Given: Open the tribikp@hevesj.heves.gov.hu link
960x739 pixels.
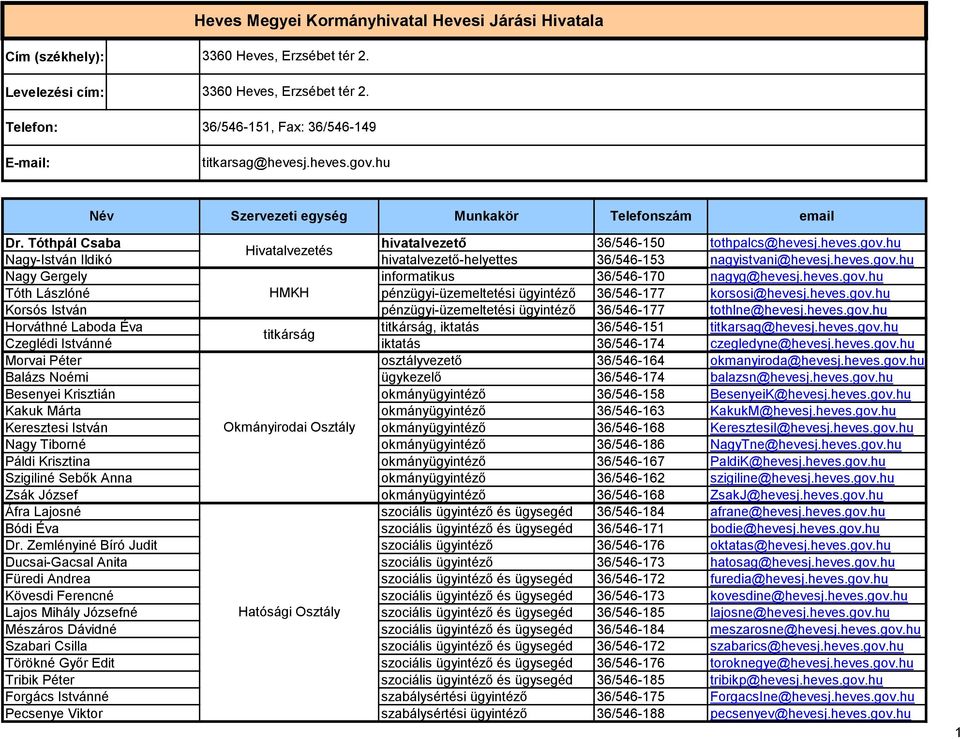Looking at the screenshot, I should point(797,680).
